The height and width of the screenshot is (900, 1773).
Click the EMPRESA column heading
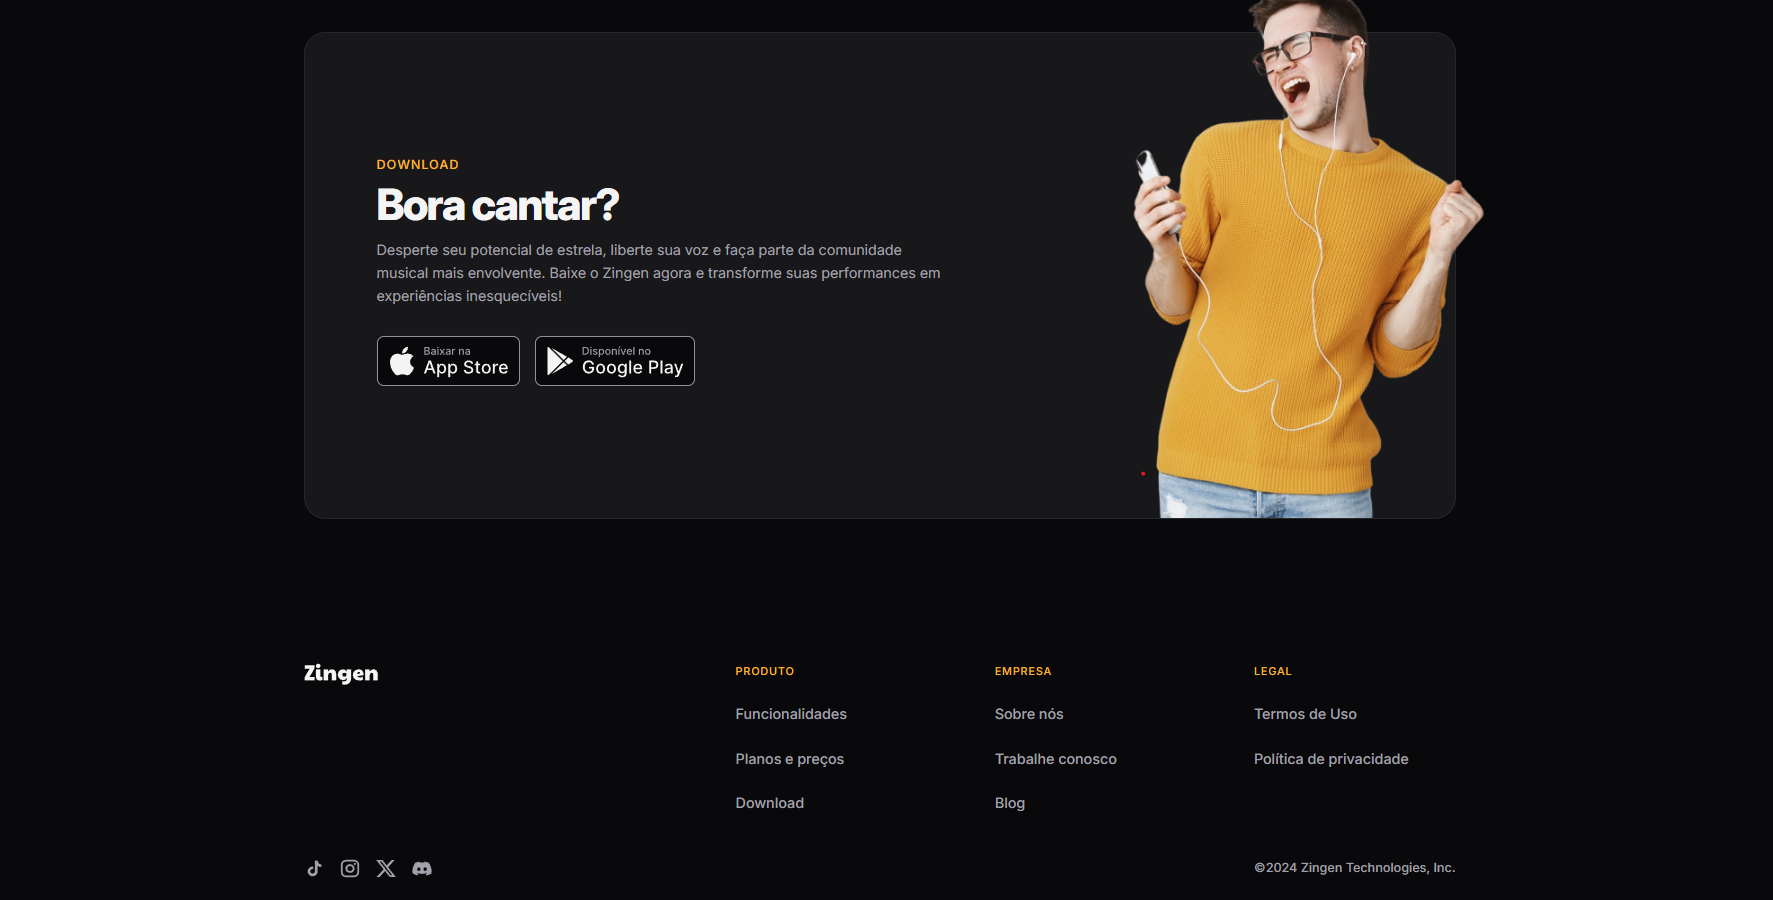[x=1023, y=671]
